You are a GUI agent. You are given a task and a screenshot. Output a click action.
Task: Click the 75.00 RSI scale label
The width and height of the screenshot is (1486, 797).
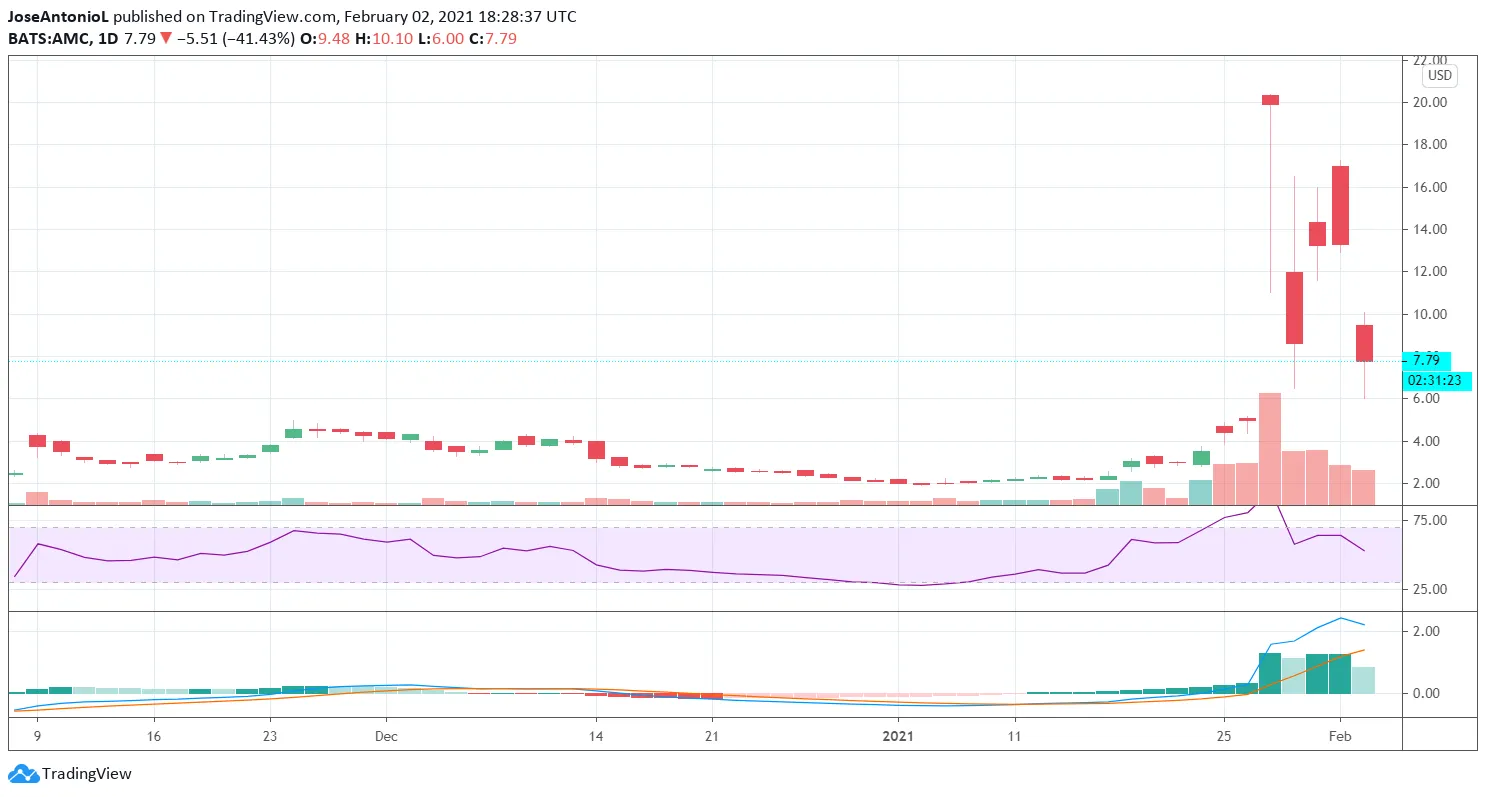tap(1431, 521)
